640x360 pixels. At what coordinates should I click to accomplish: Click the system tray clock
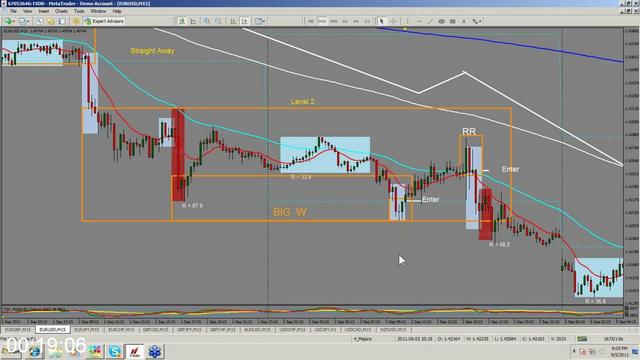(620, 351)
